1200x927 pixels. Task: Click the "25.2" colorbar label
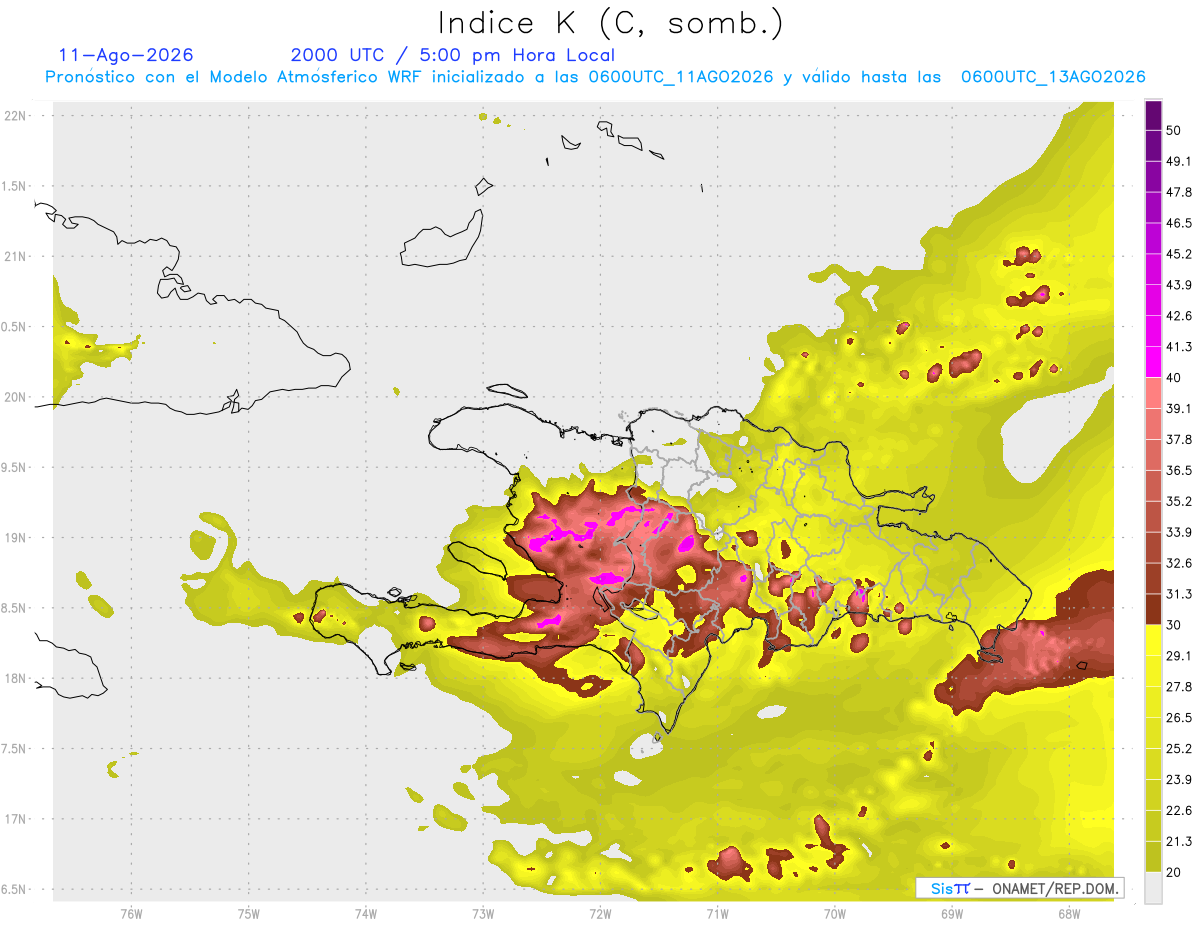point(1178,748)
